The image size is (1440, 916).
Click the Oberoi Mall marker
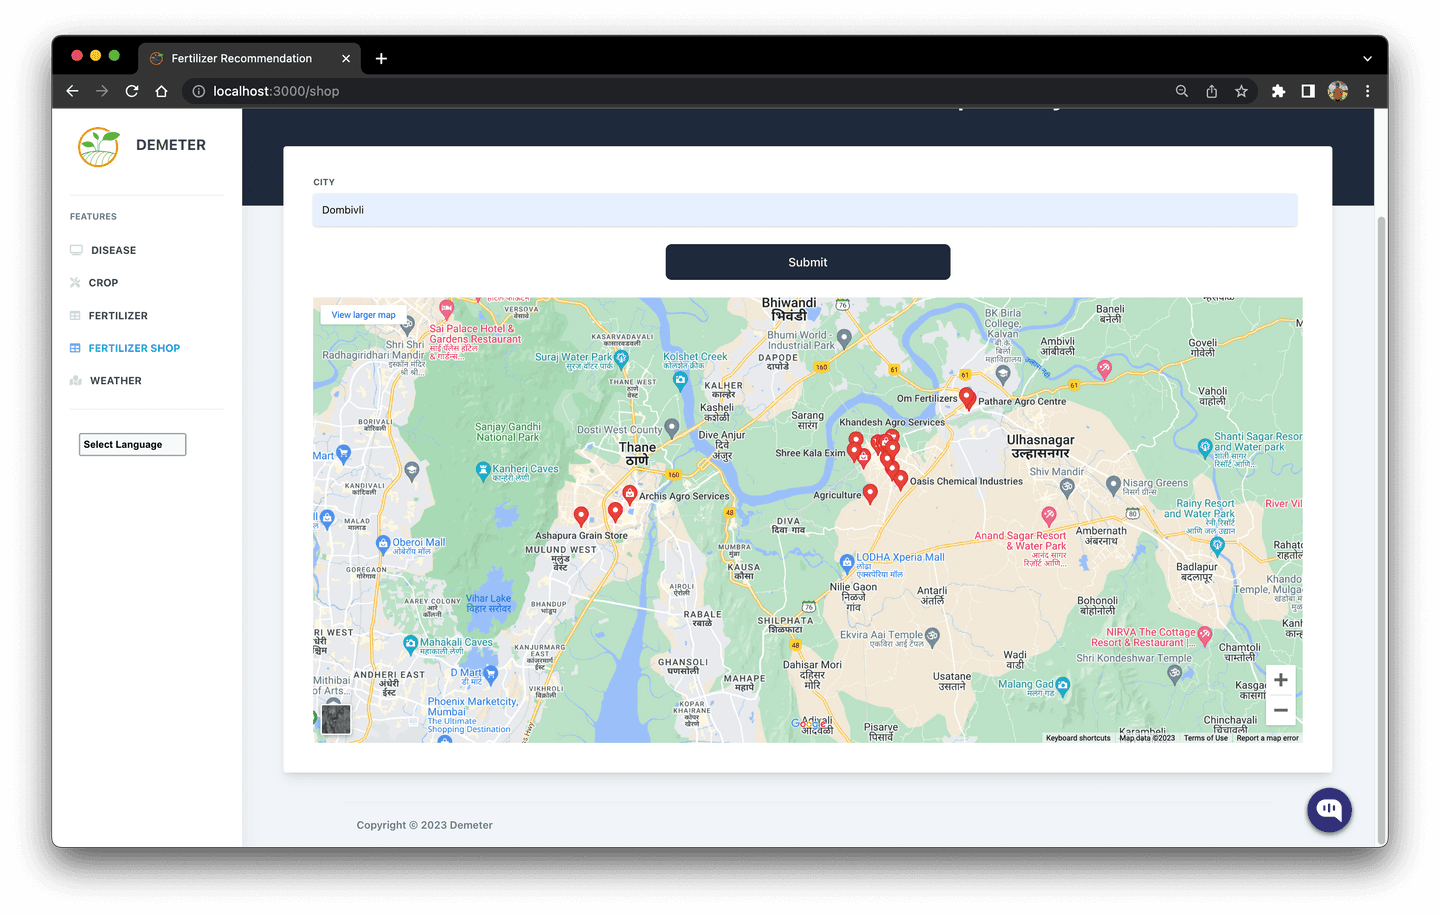pyautogui.click(x=383, y=544)
